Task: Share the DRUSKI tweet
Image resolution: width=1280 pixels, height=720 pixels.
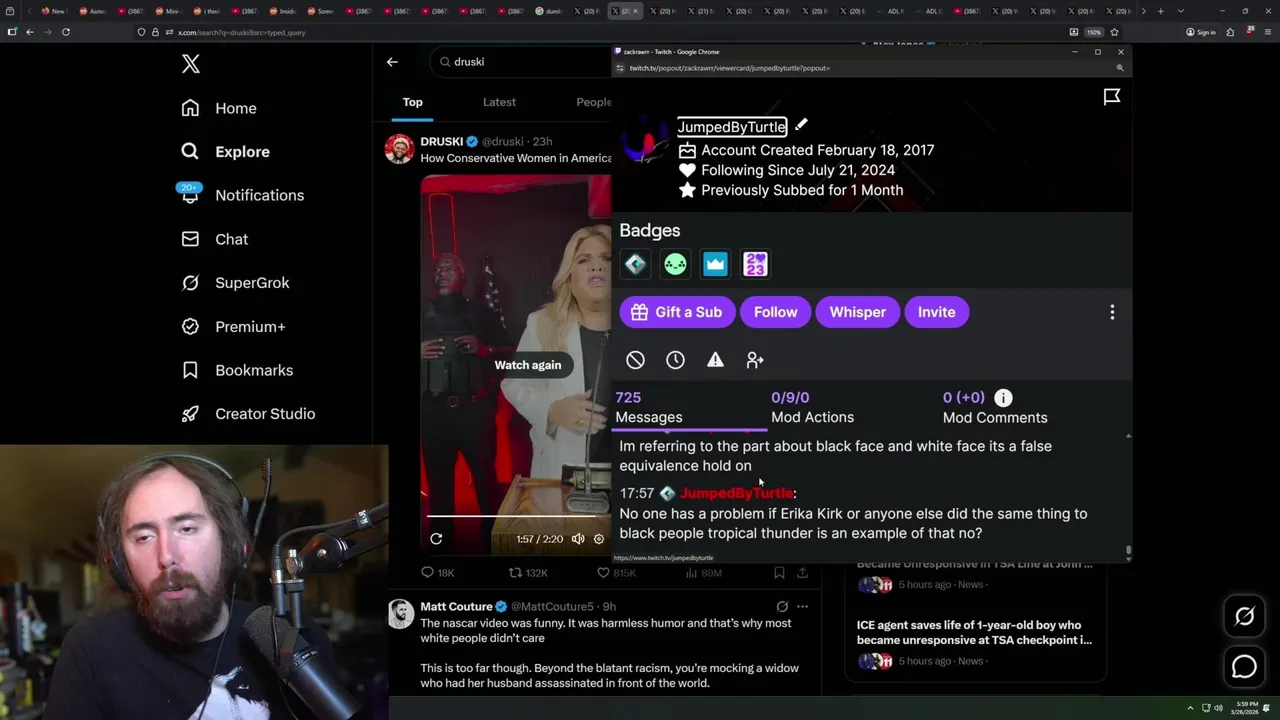Action: pos(802,573)
